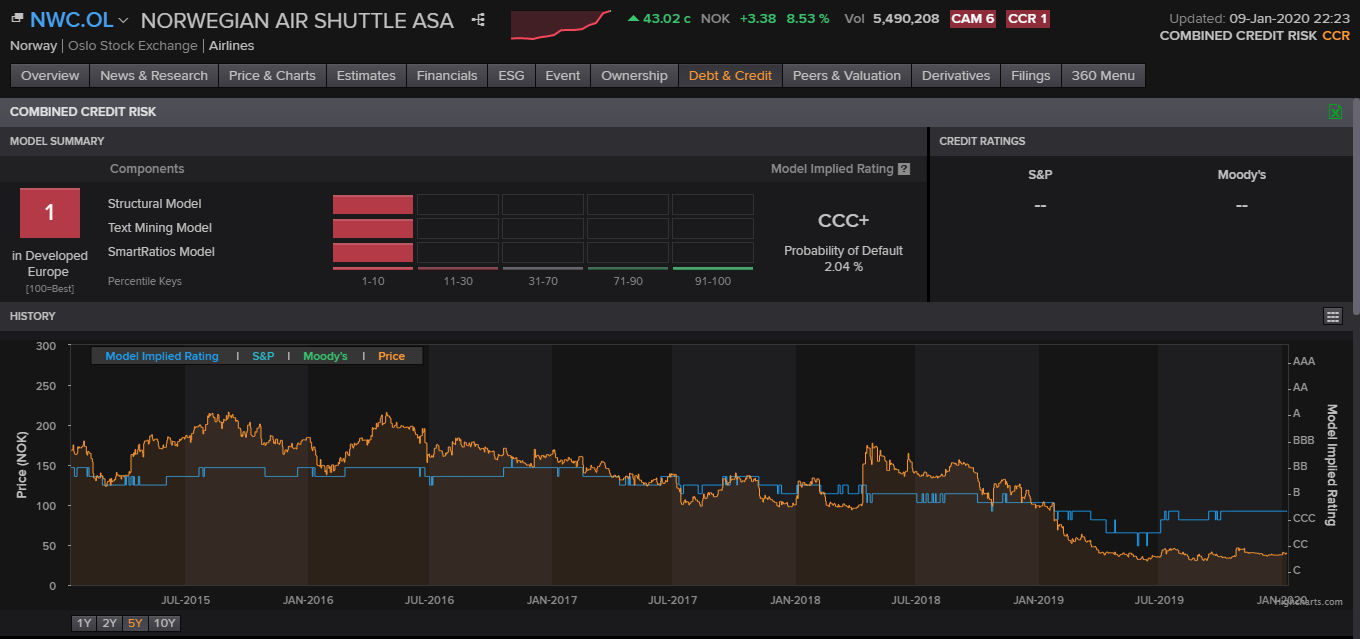1360x639 pixels.
Task: Set history range to 2Y
Action: pyautogui.click(x=109, y=623)
